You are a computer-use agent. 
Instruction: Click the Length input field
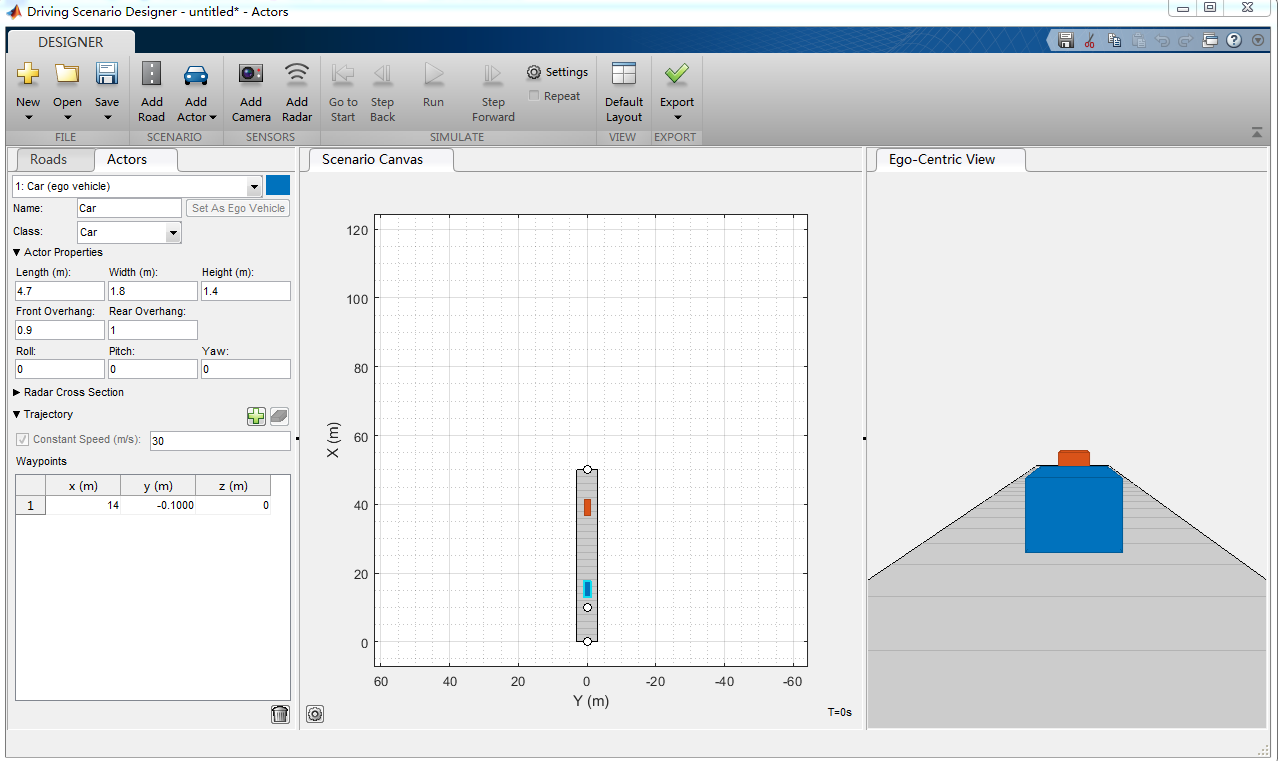(60, 291)
